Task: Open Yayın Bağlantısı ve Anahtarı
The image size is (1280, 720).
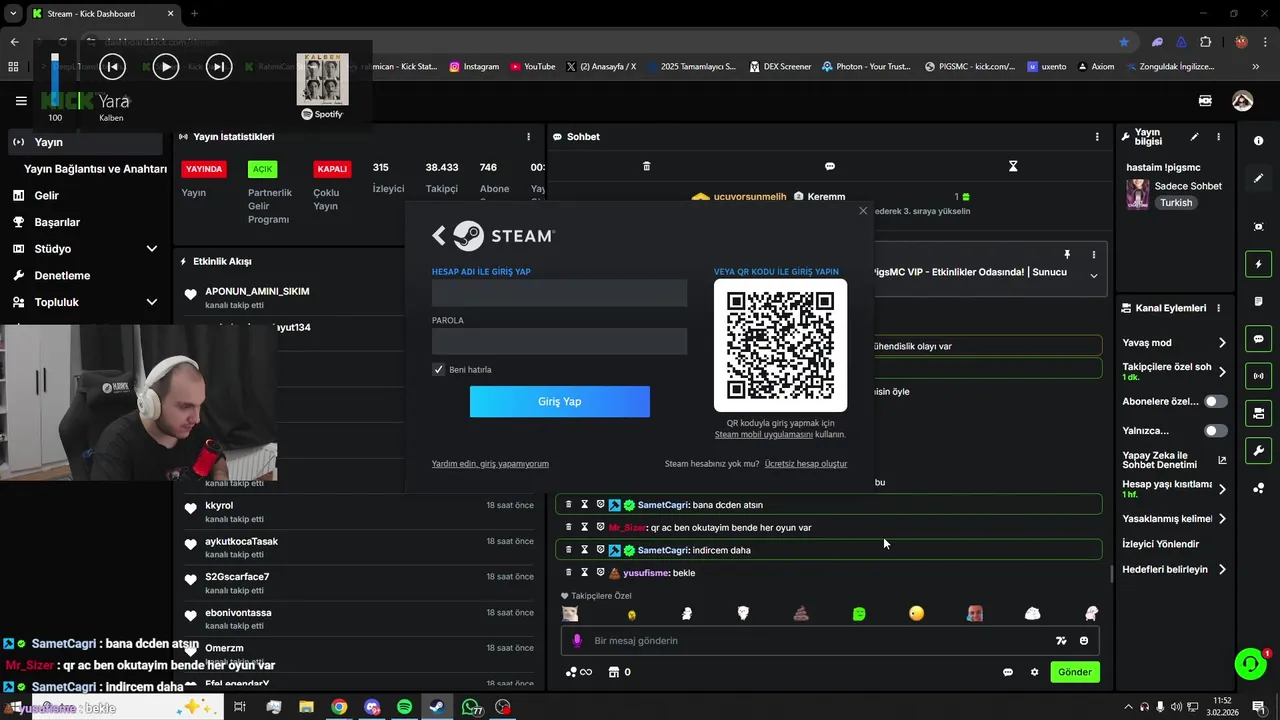Action: coord(95,169)
